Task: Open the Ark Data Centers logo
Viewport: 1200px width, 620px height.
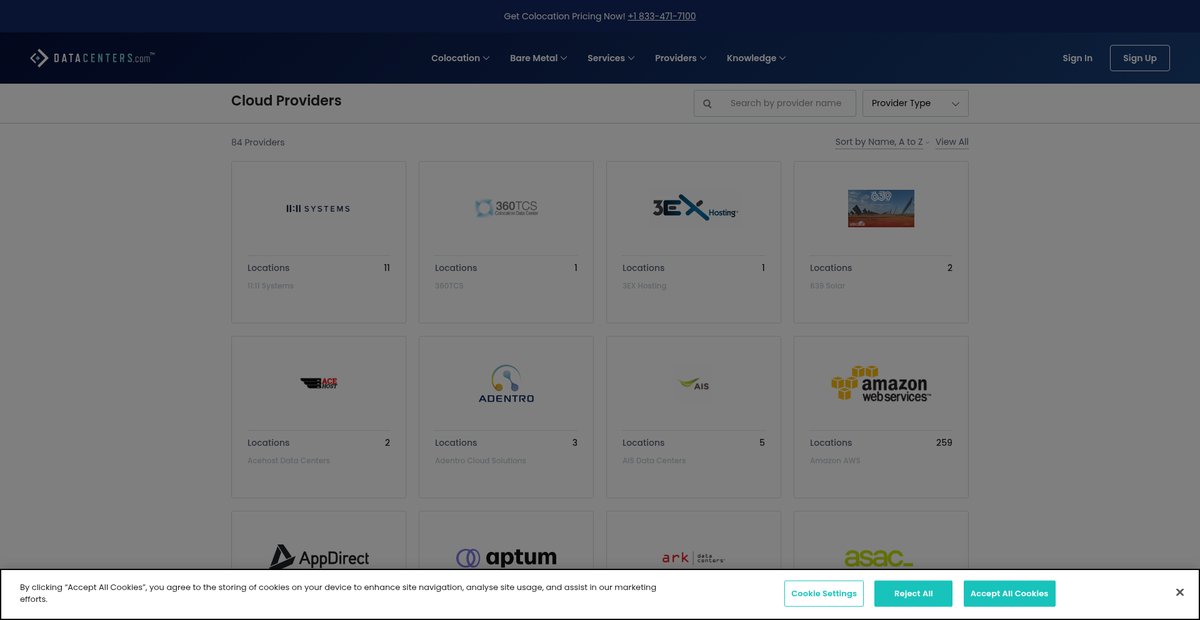Action: (694, 558)
